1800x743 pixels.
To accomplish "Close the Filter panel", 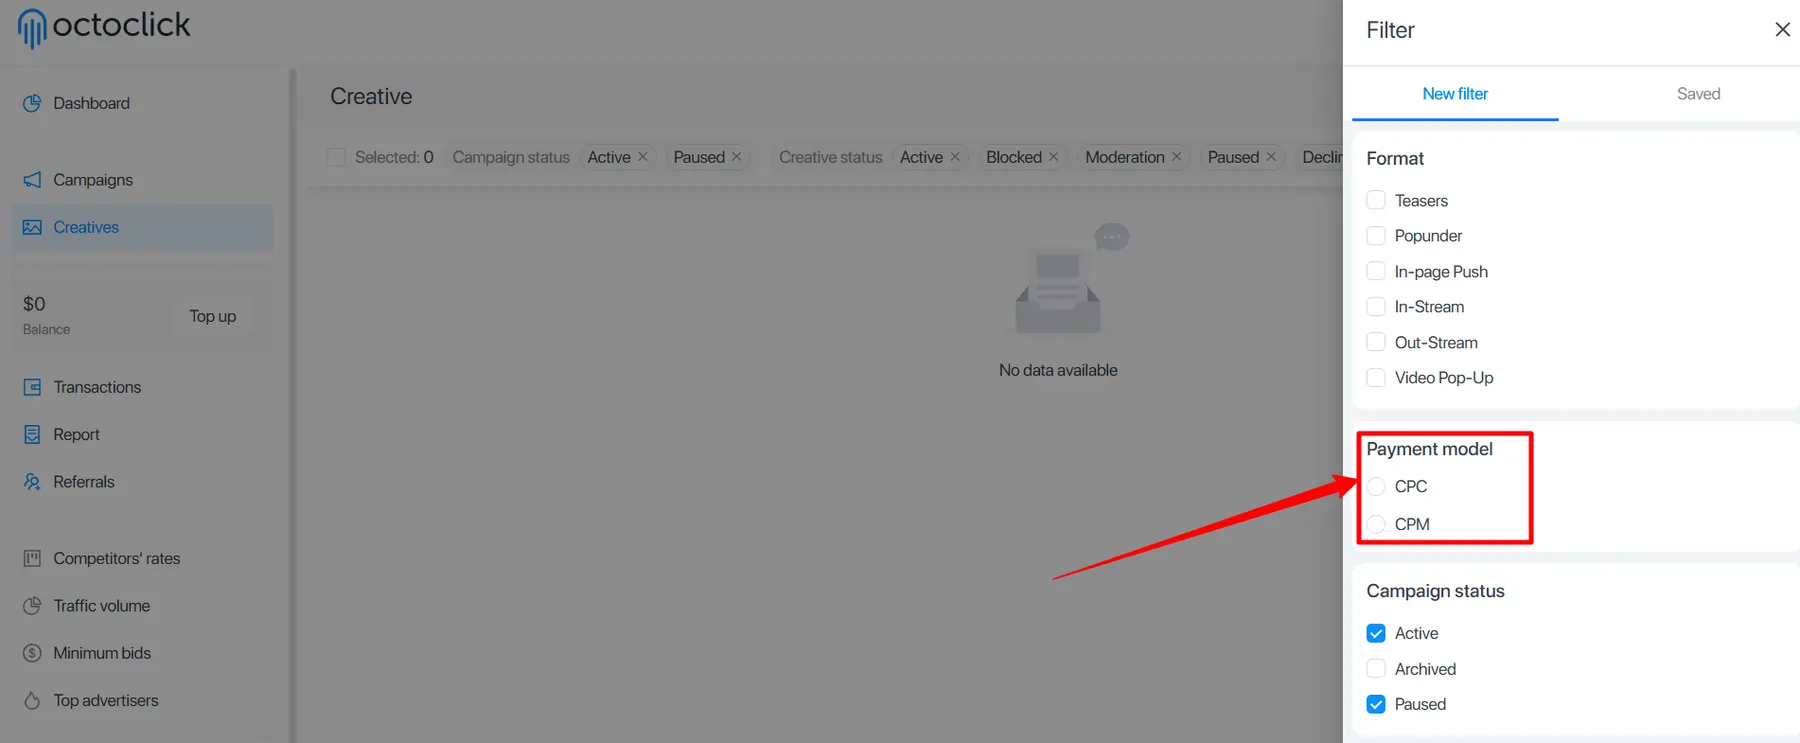I will click(x=1782, y=30).
